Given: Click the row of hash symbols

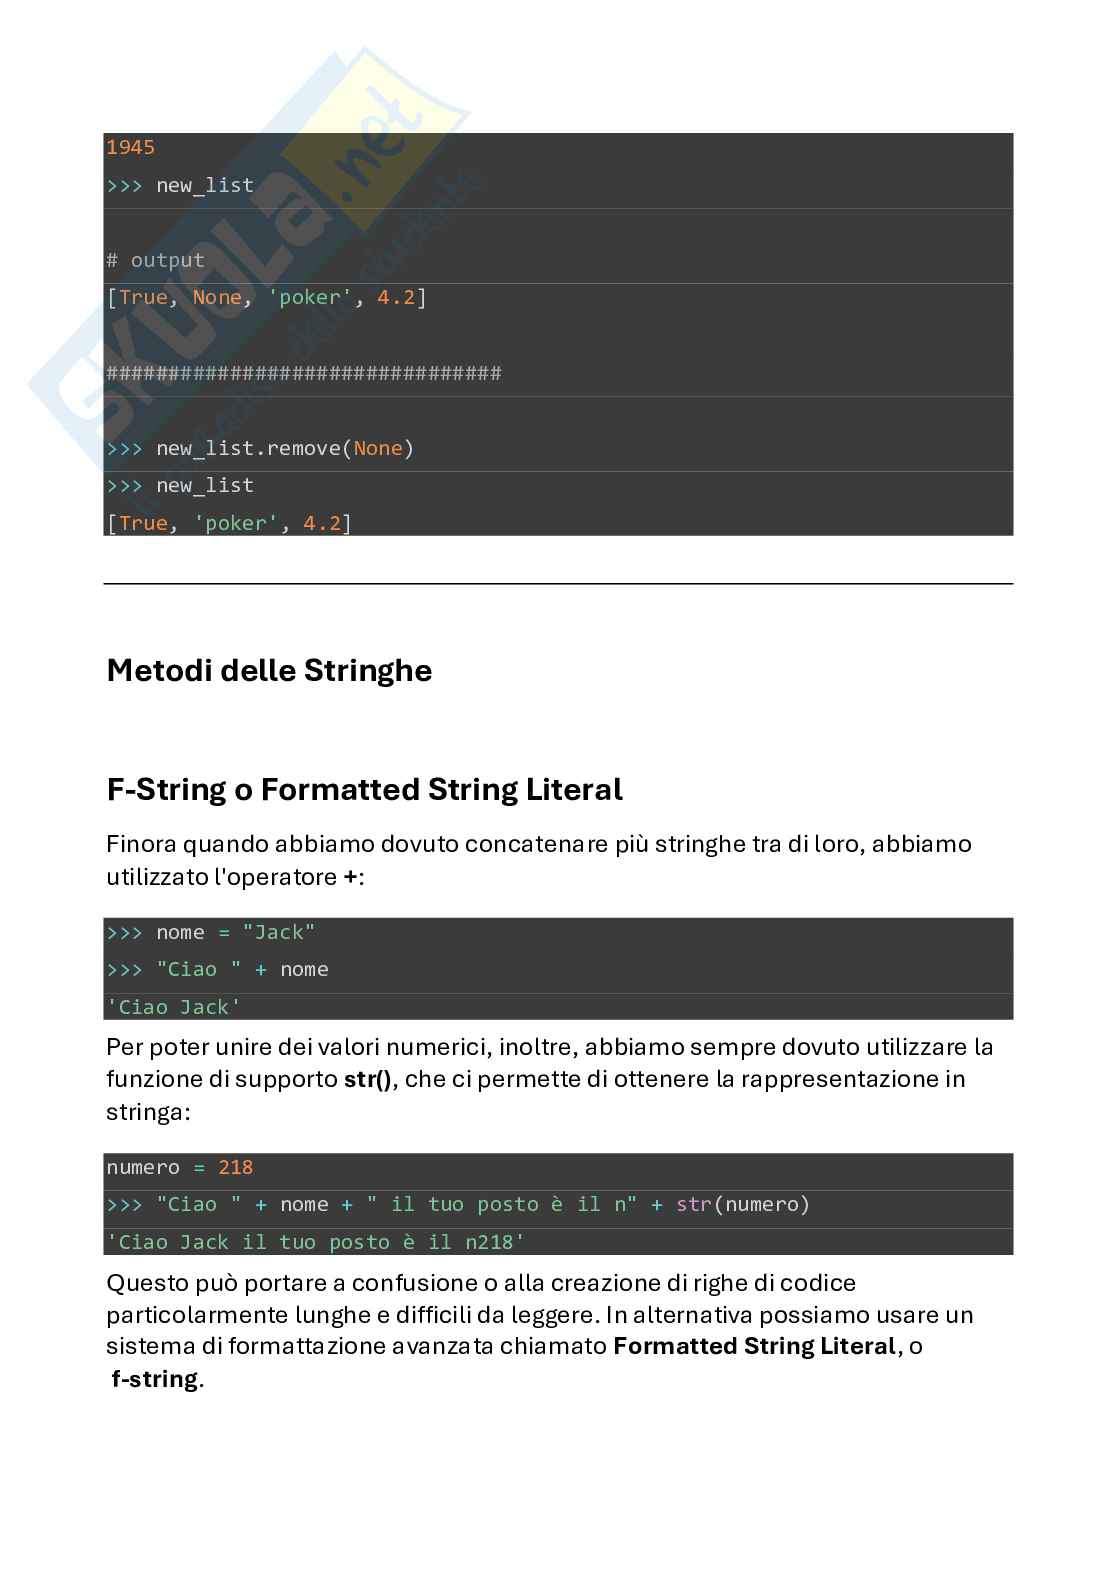Looking at the screenshot, I should tap(304, 373).
